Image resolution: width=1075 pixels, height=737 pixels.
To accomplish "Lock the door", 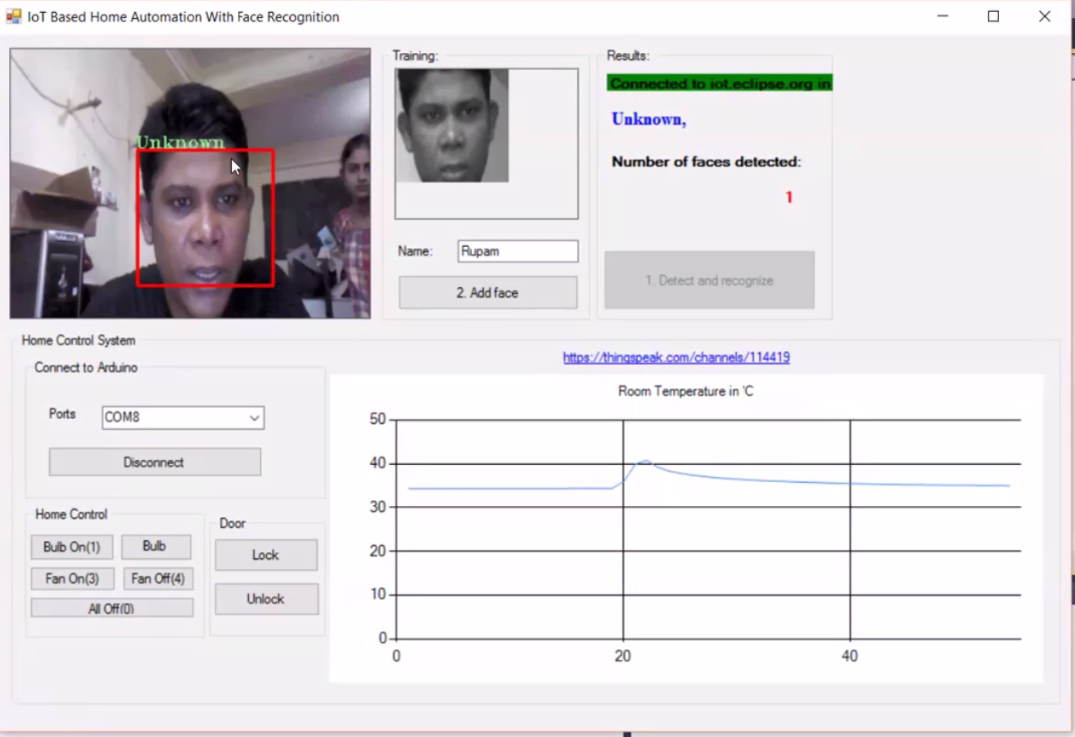I will click(266, 555).
